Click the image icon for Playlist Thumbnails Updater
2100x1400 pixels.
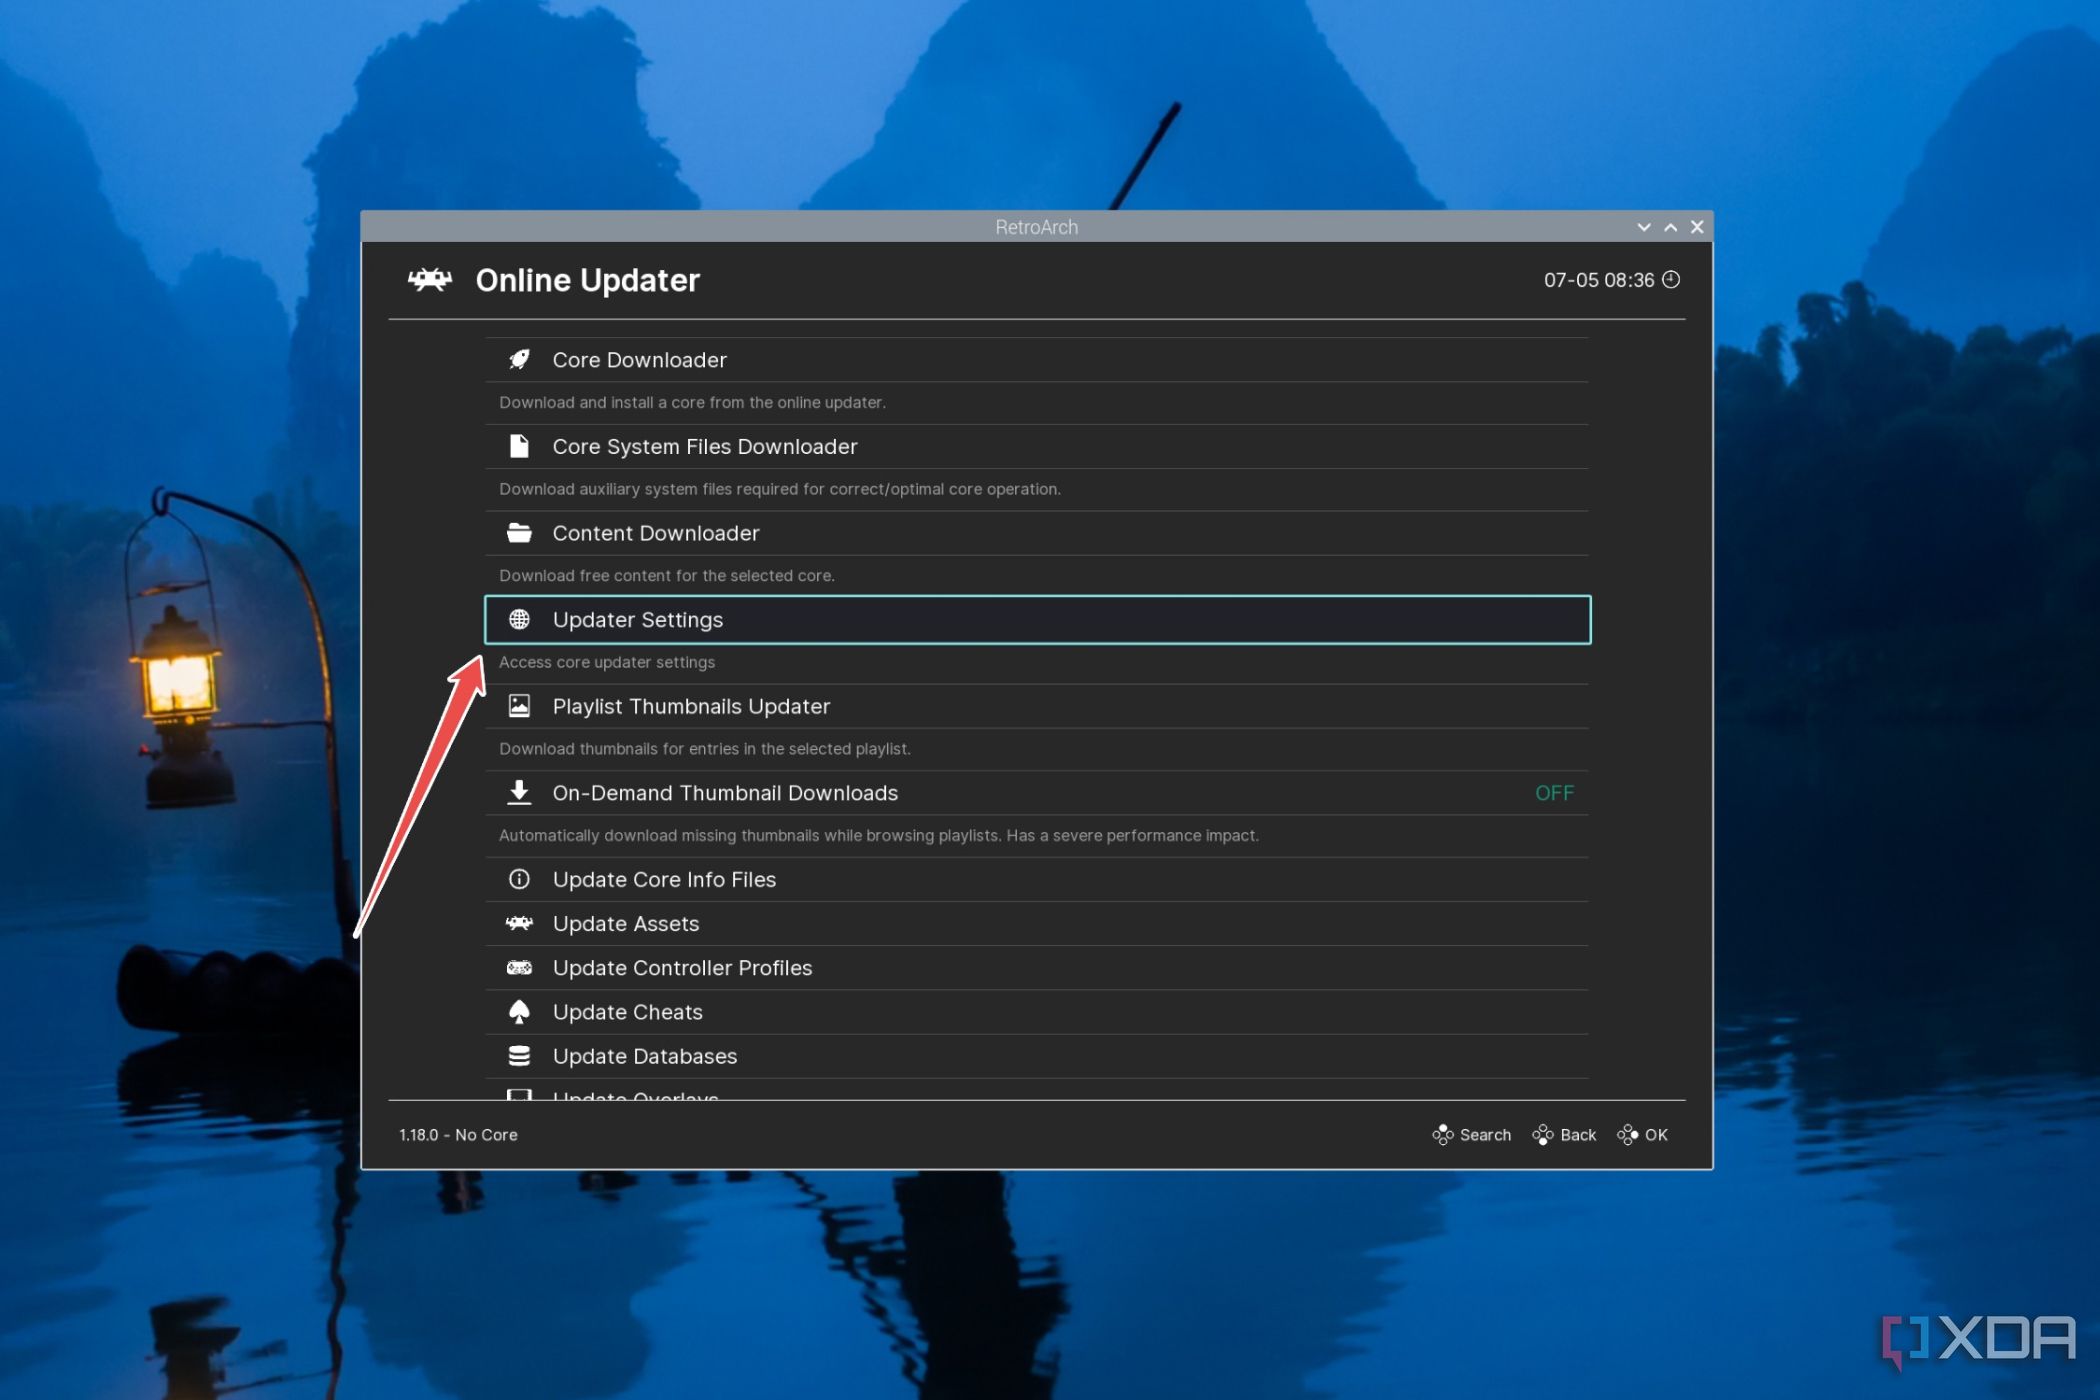519,706
